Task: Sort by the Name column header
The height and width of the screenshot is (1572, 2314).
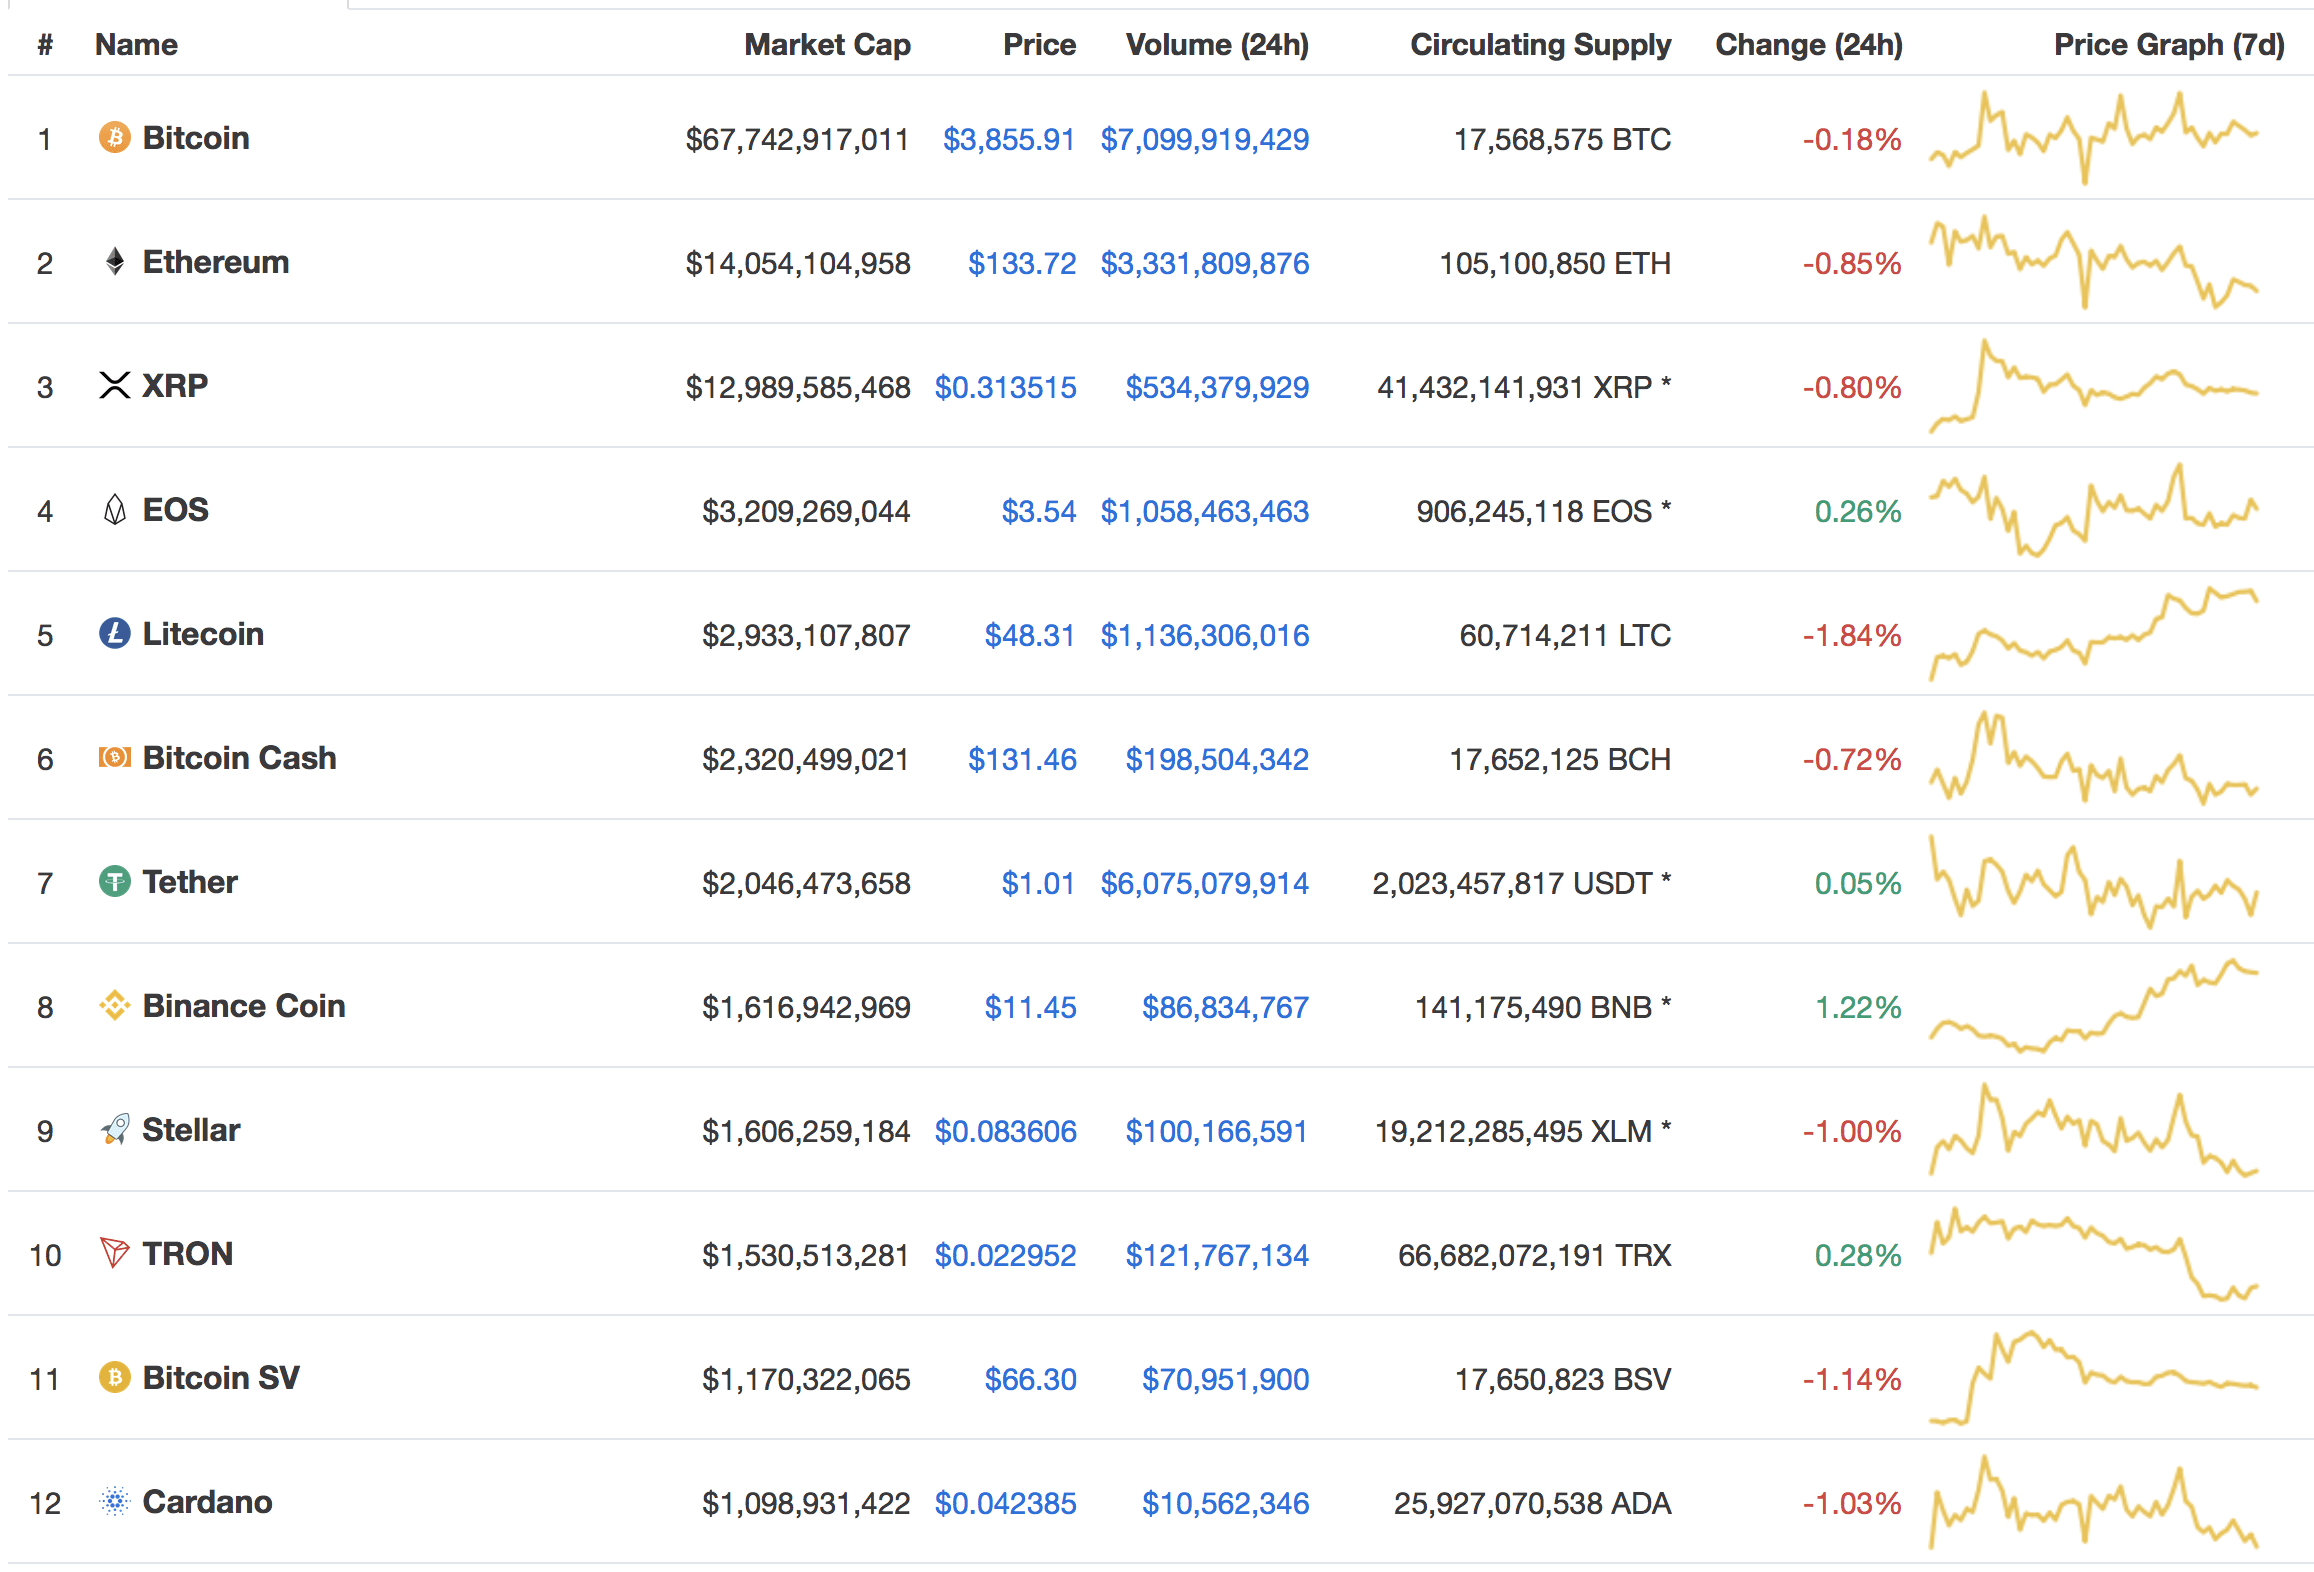Action: pos(136,44)
